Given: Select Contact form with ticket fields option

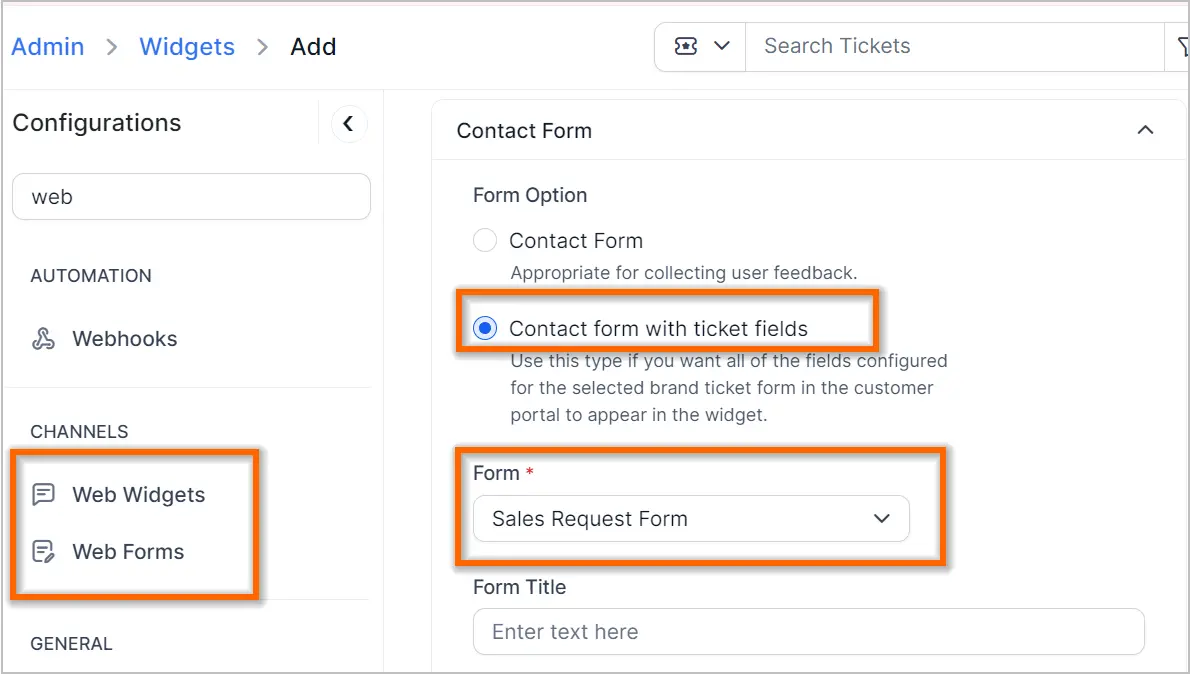Looking at the screenshot, I should (x=485, y=329).
